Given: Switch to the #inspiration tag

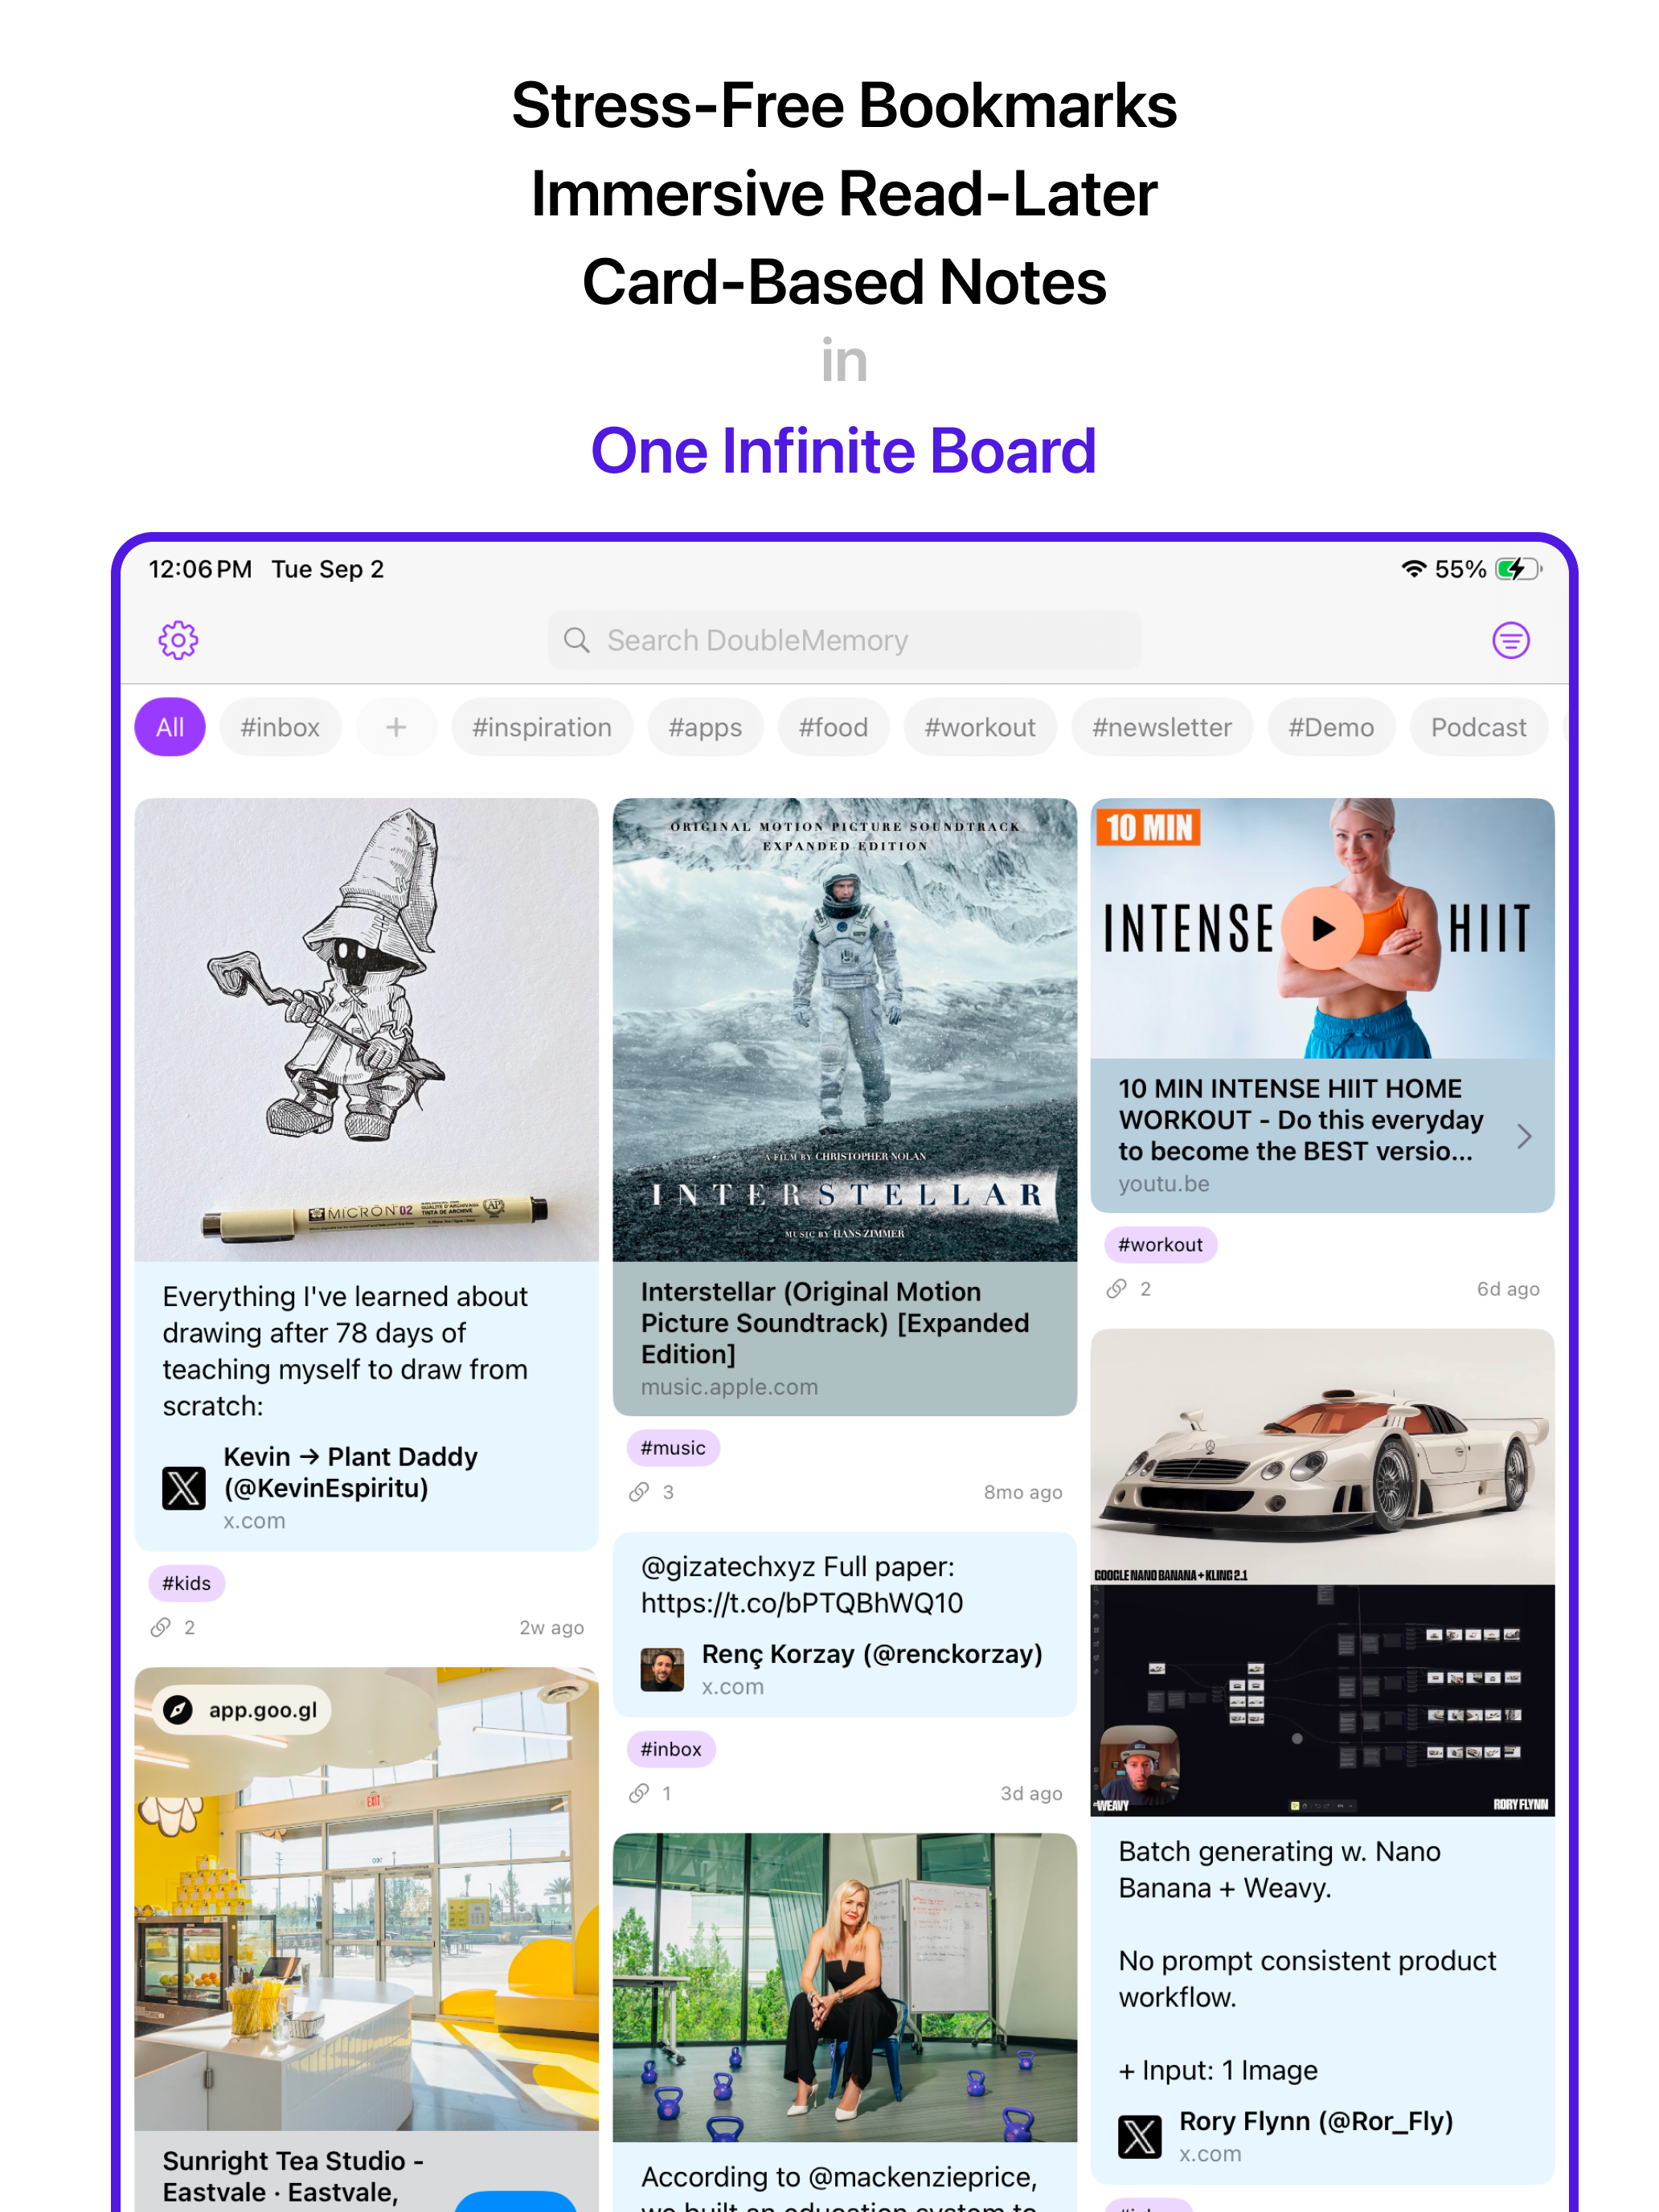Looking at the screenshot, I should 542,727.
